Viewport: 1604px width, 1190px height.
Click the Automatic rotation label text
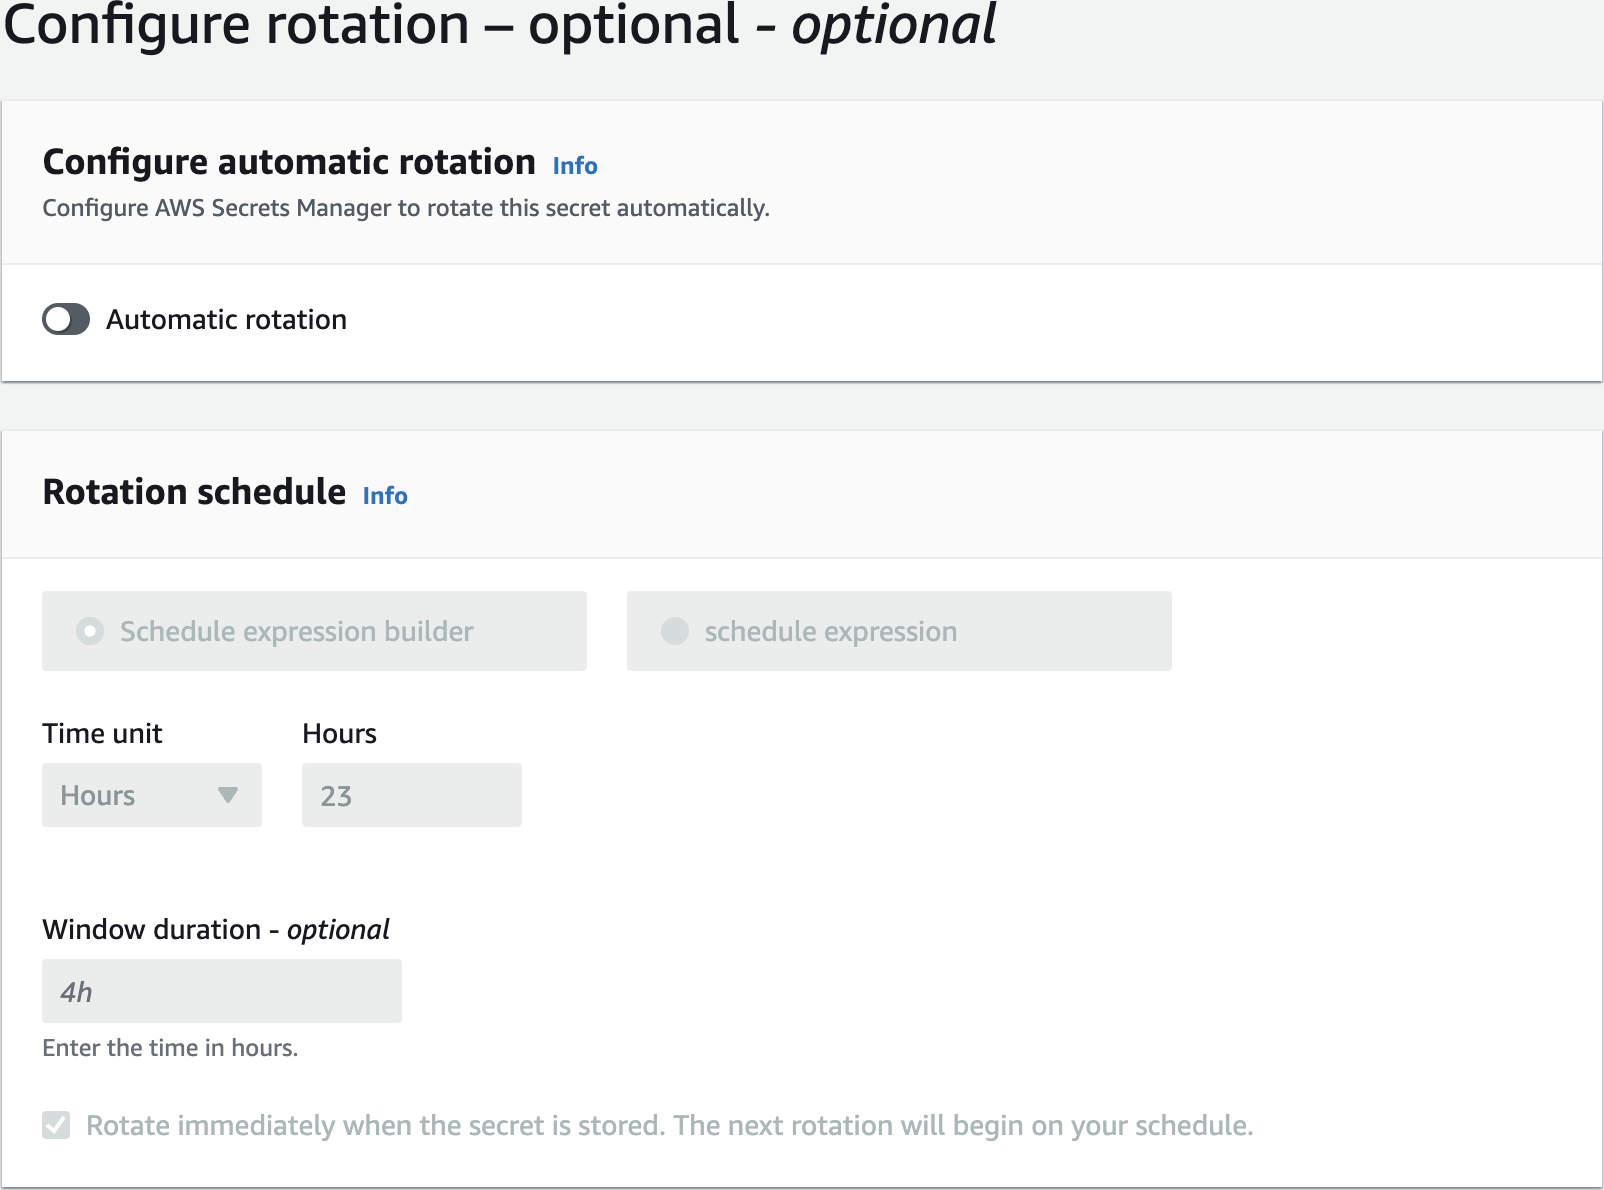point(227,320)
